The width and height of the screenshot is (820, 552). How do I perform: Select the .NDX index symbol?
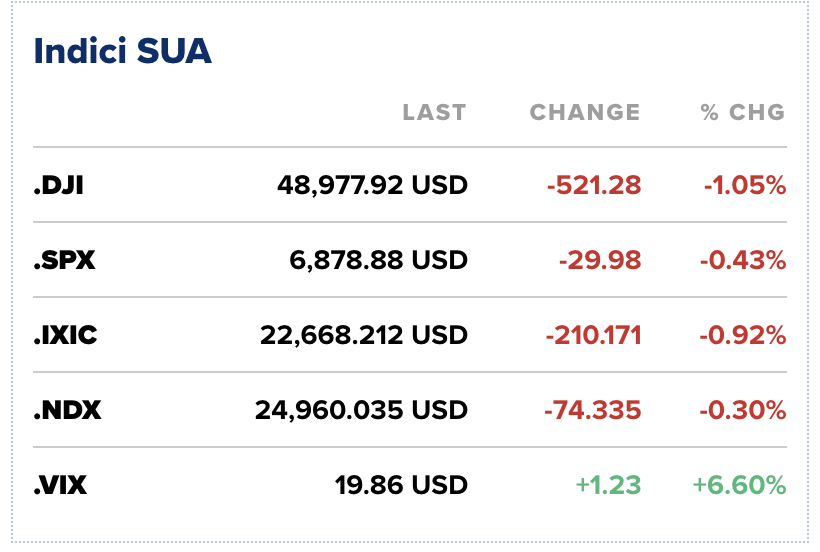pyautogui.click(x=67, y=410)
